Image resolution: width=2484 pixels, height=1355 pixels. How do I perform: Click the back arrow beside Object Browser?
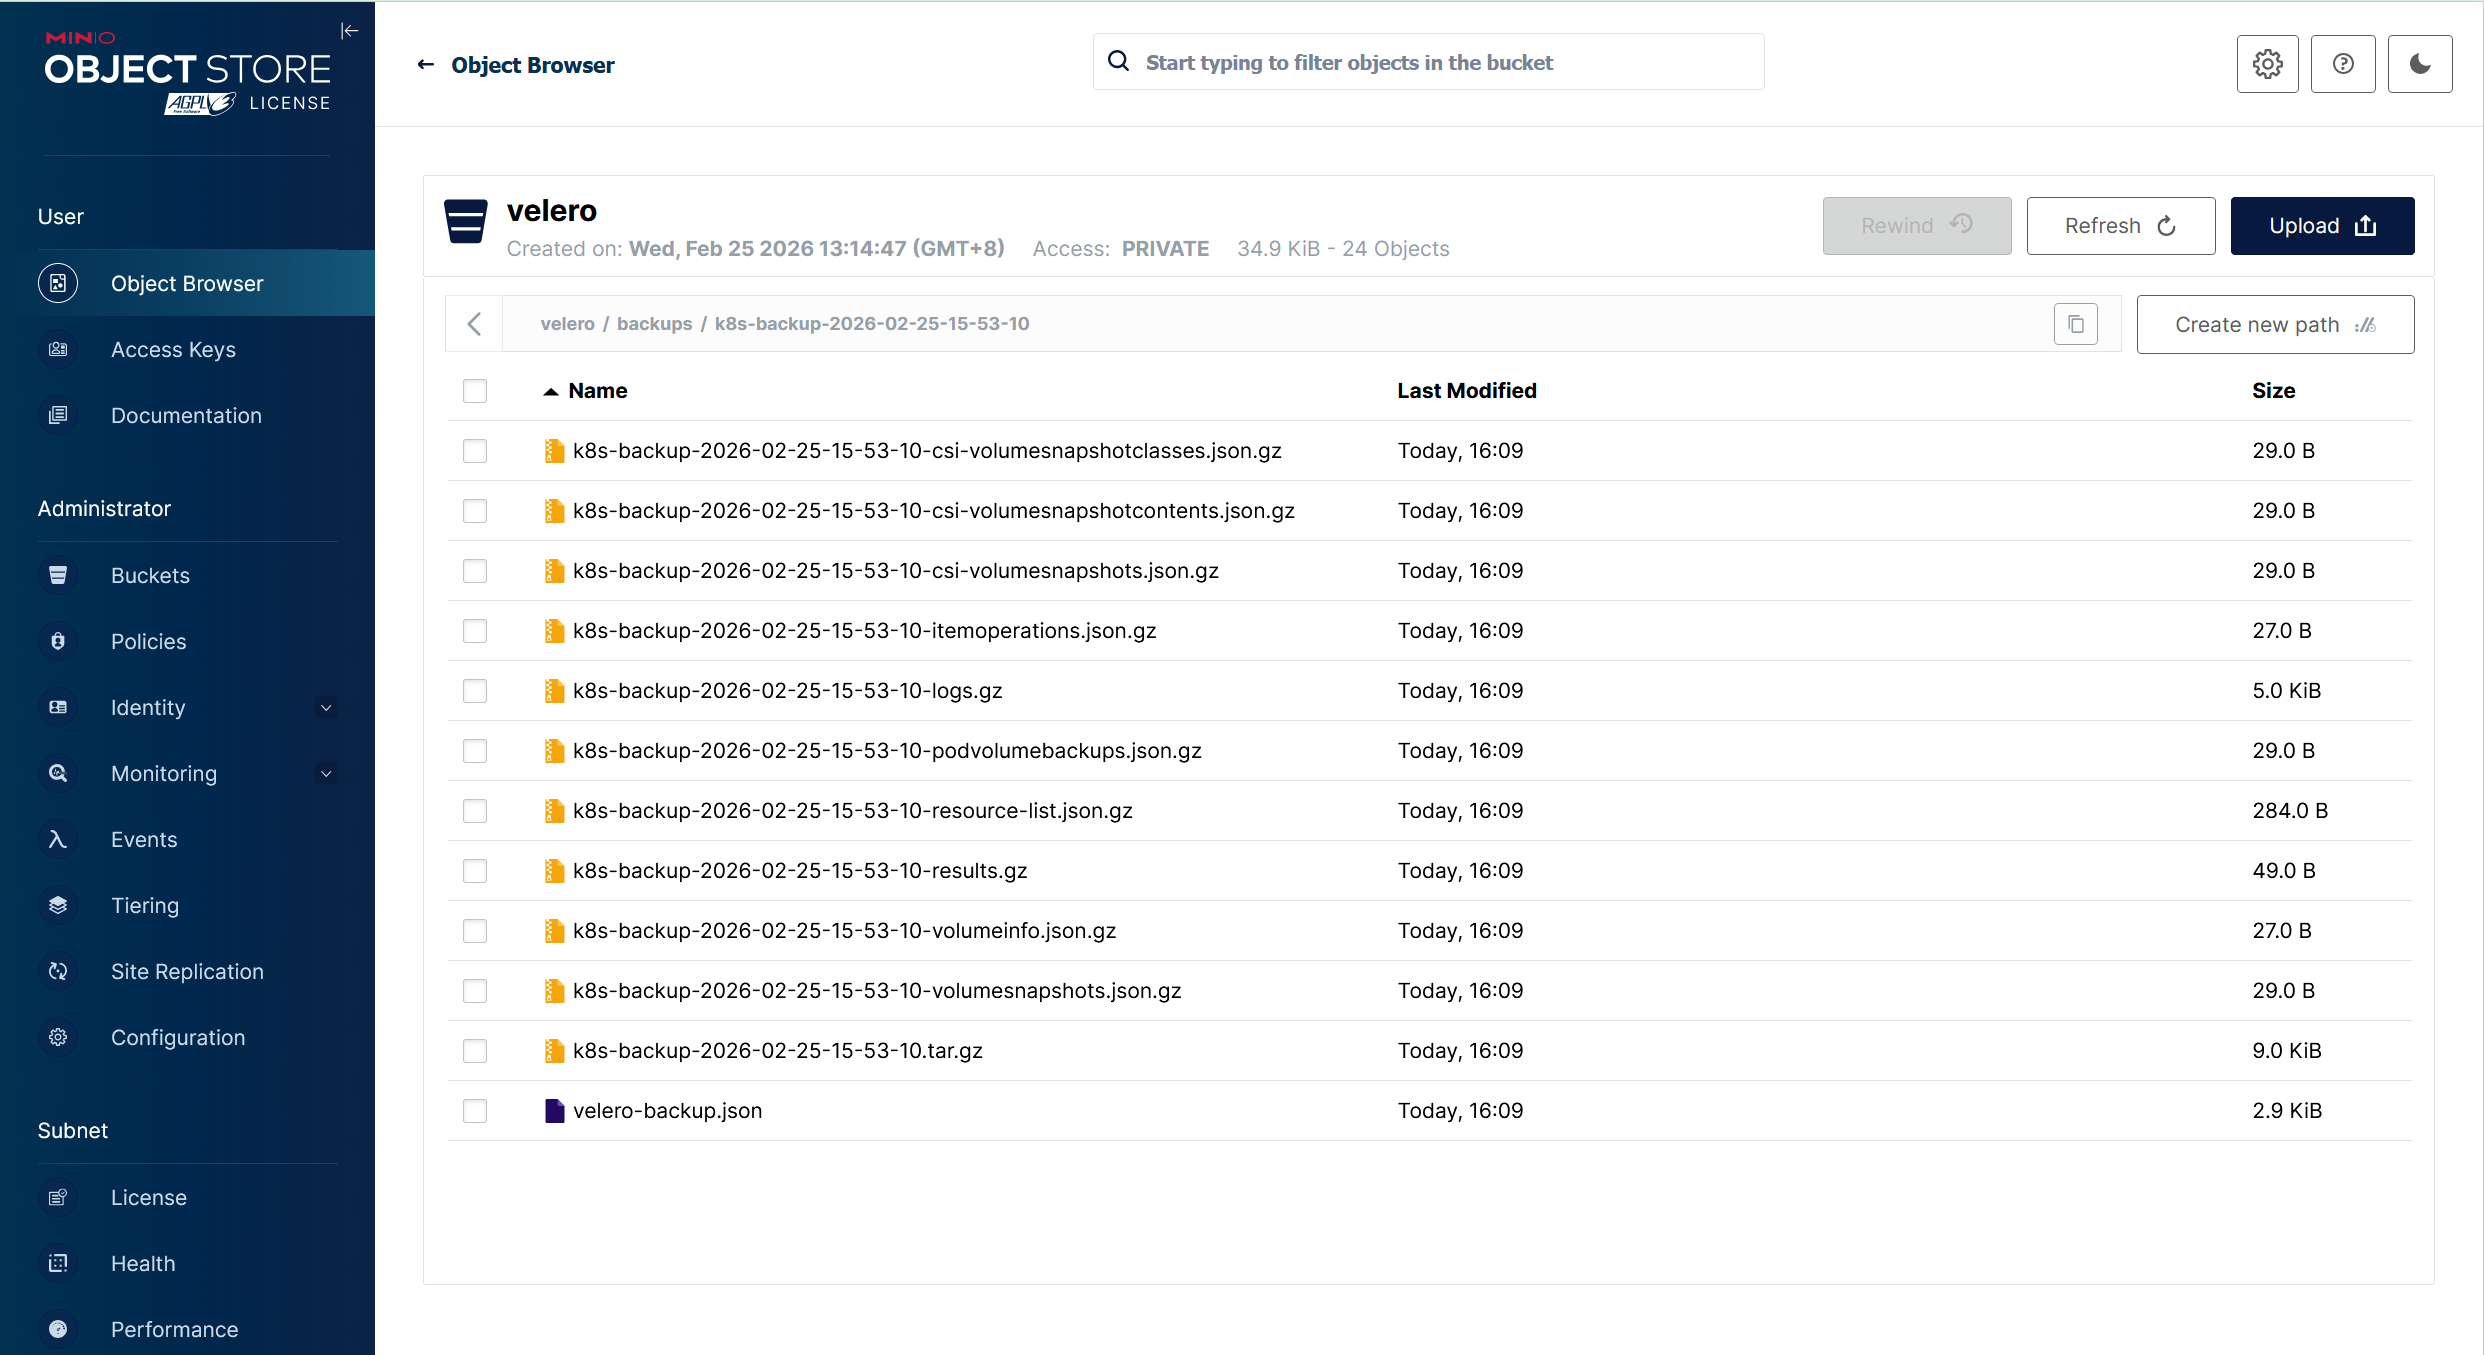pyautogui.click(x=426, y=65)
